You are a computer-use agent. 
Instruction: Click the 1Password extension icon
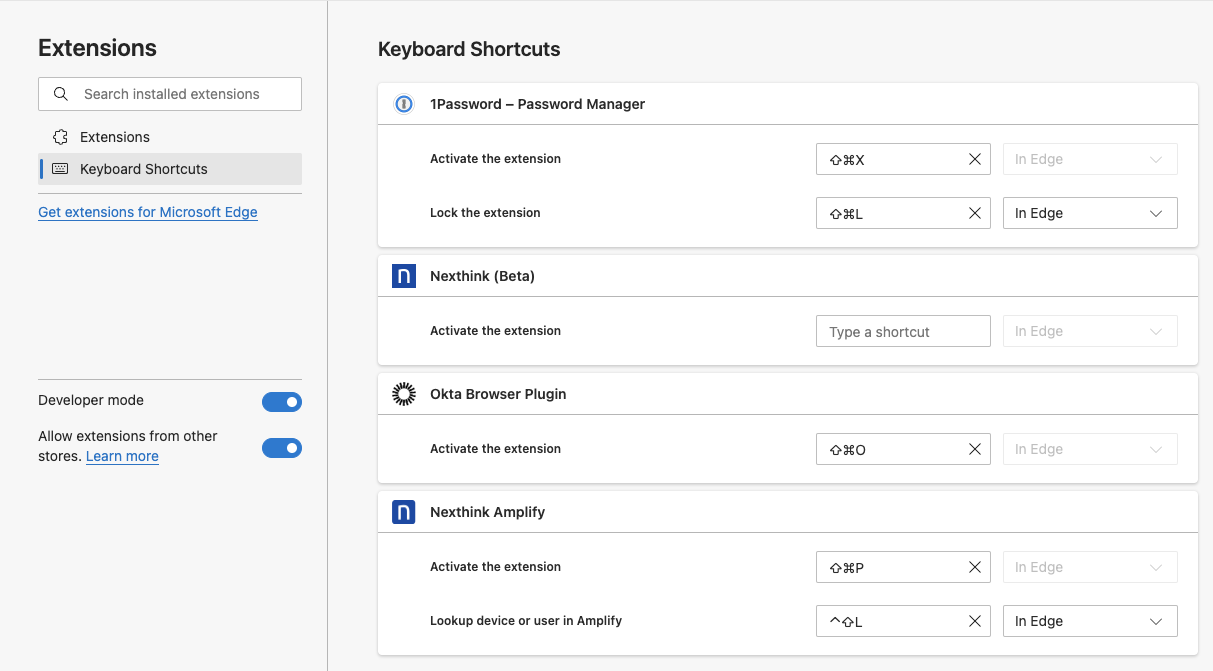(x=403, y=104)
